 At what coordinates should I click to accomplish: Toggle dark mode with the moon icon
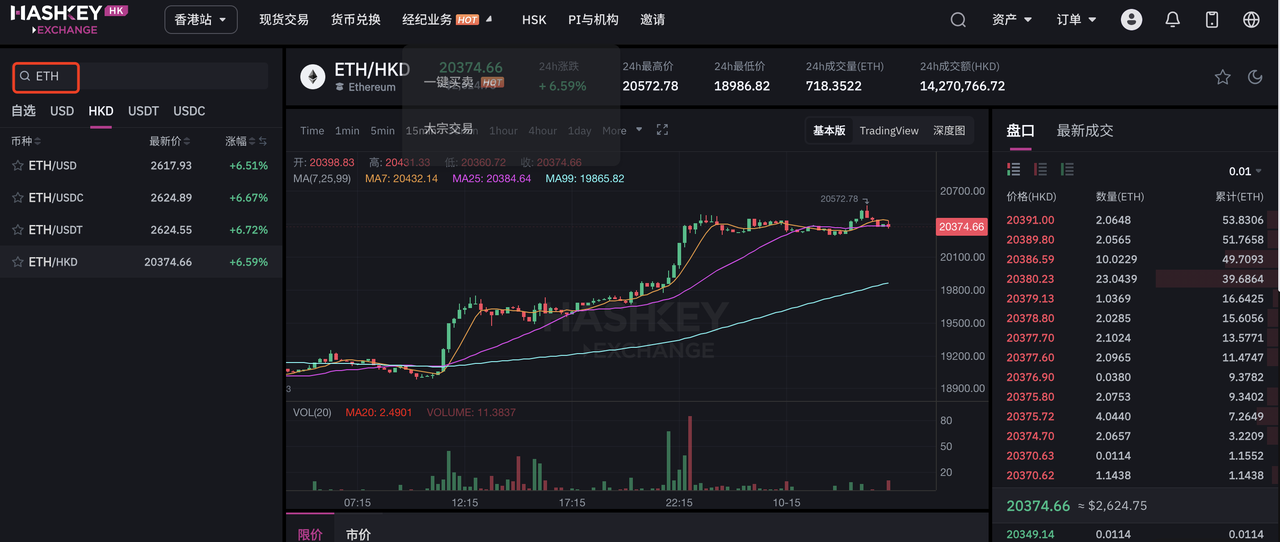pyautogui.click(x=1255, y=77)
